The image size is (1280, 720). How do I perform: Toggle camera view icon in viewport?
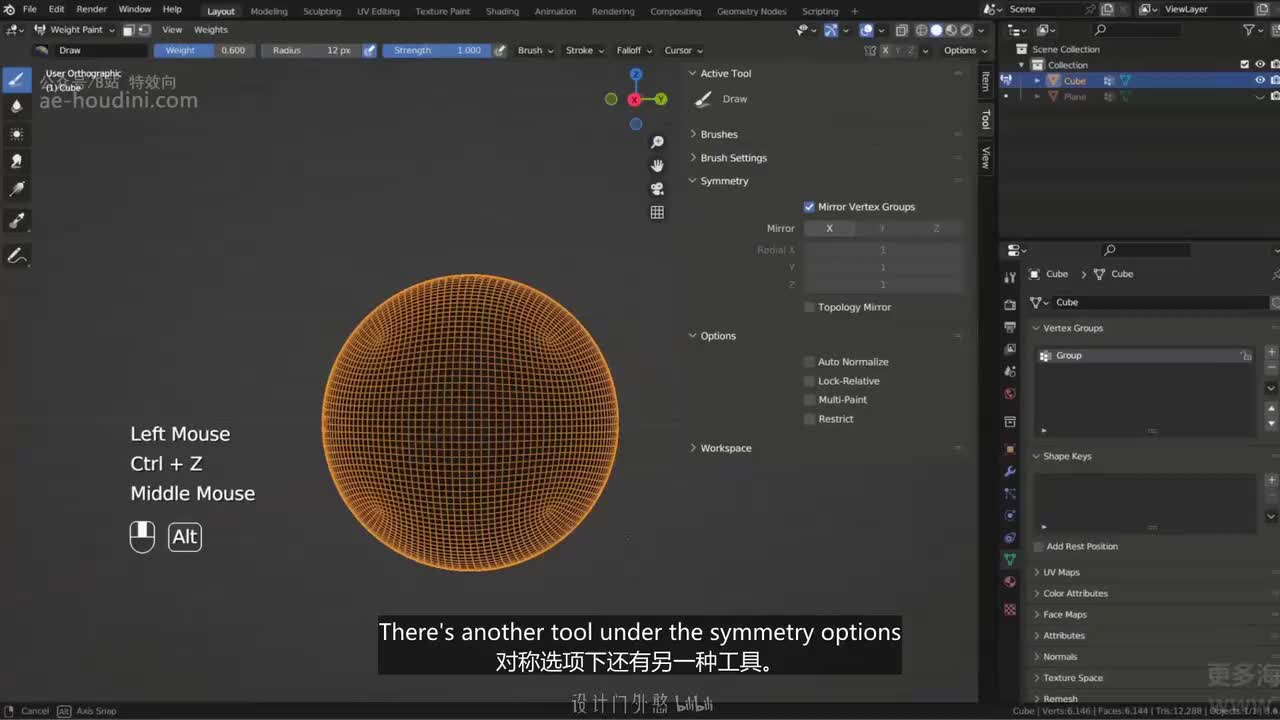pos(657,188)
